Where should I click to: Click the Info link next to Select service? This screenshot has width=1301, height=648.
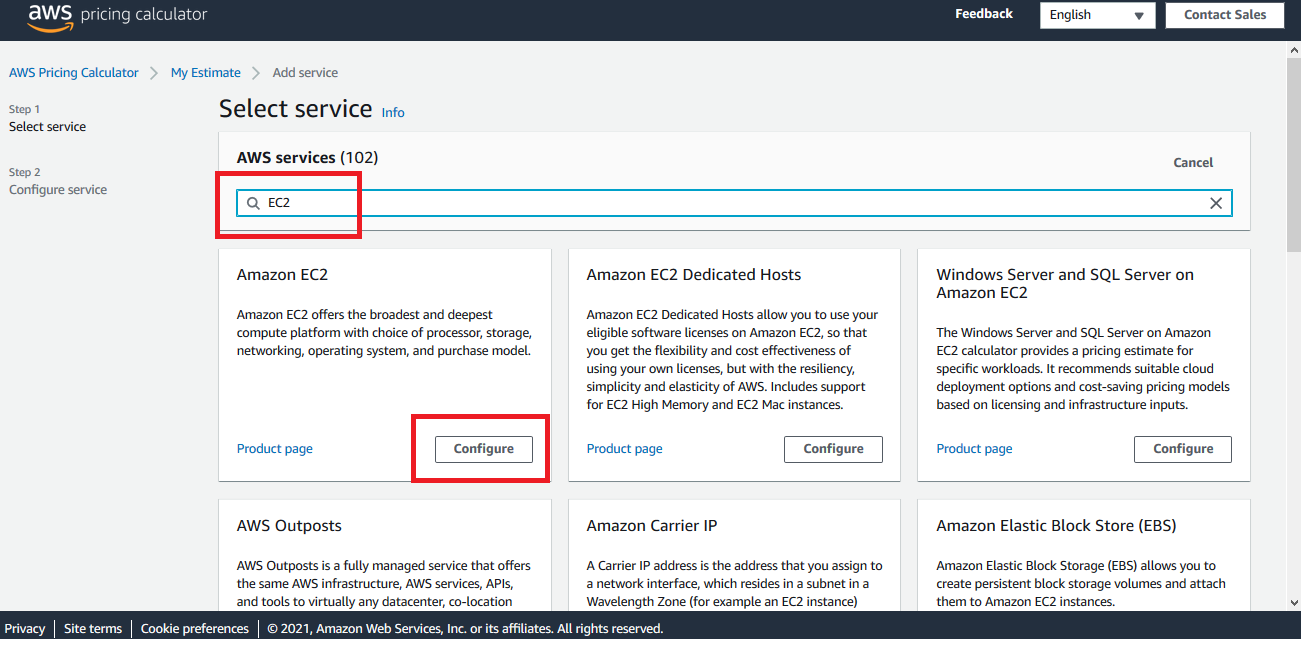tap(393, 113)
